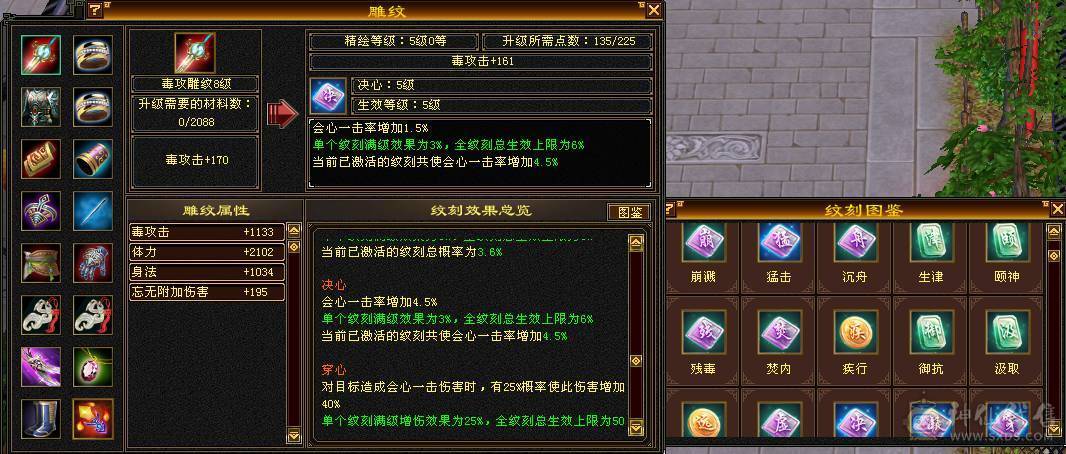1066x454 pixels.
Task: Select the boots equipment slot
Action: tap(40, 419)
